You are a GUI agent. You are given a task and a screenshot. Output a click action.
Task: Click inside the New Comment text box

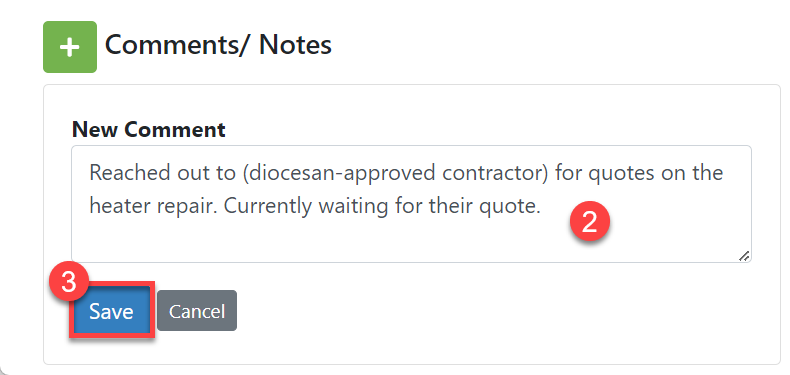[x=411, y=204]
